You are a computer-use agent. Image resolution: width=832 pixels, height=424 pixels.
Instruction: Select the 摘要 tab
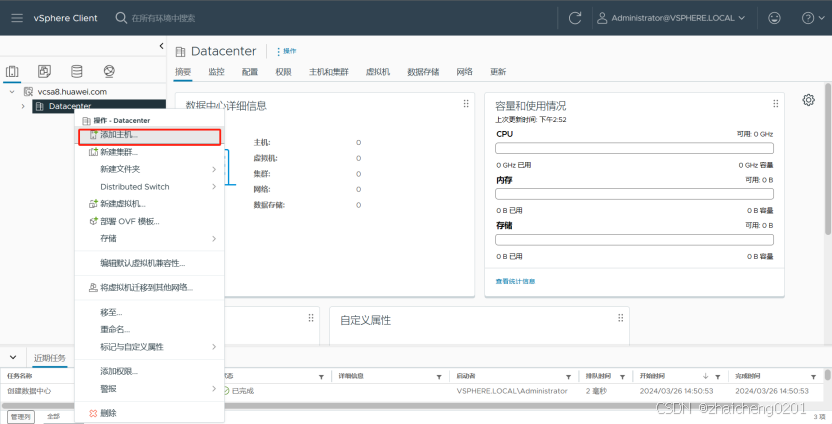click(183, 72)
